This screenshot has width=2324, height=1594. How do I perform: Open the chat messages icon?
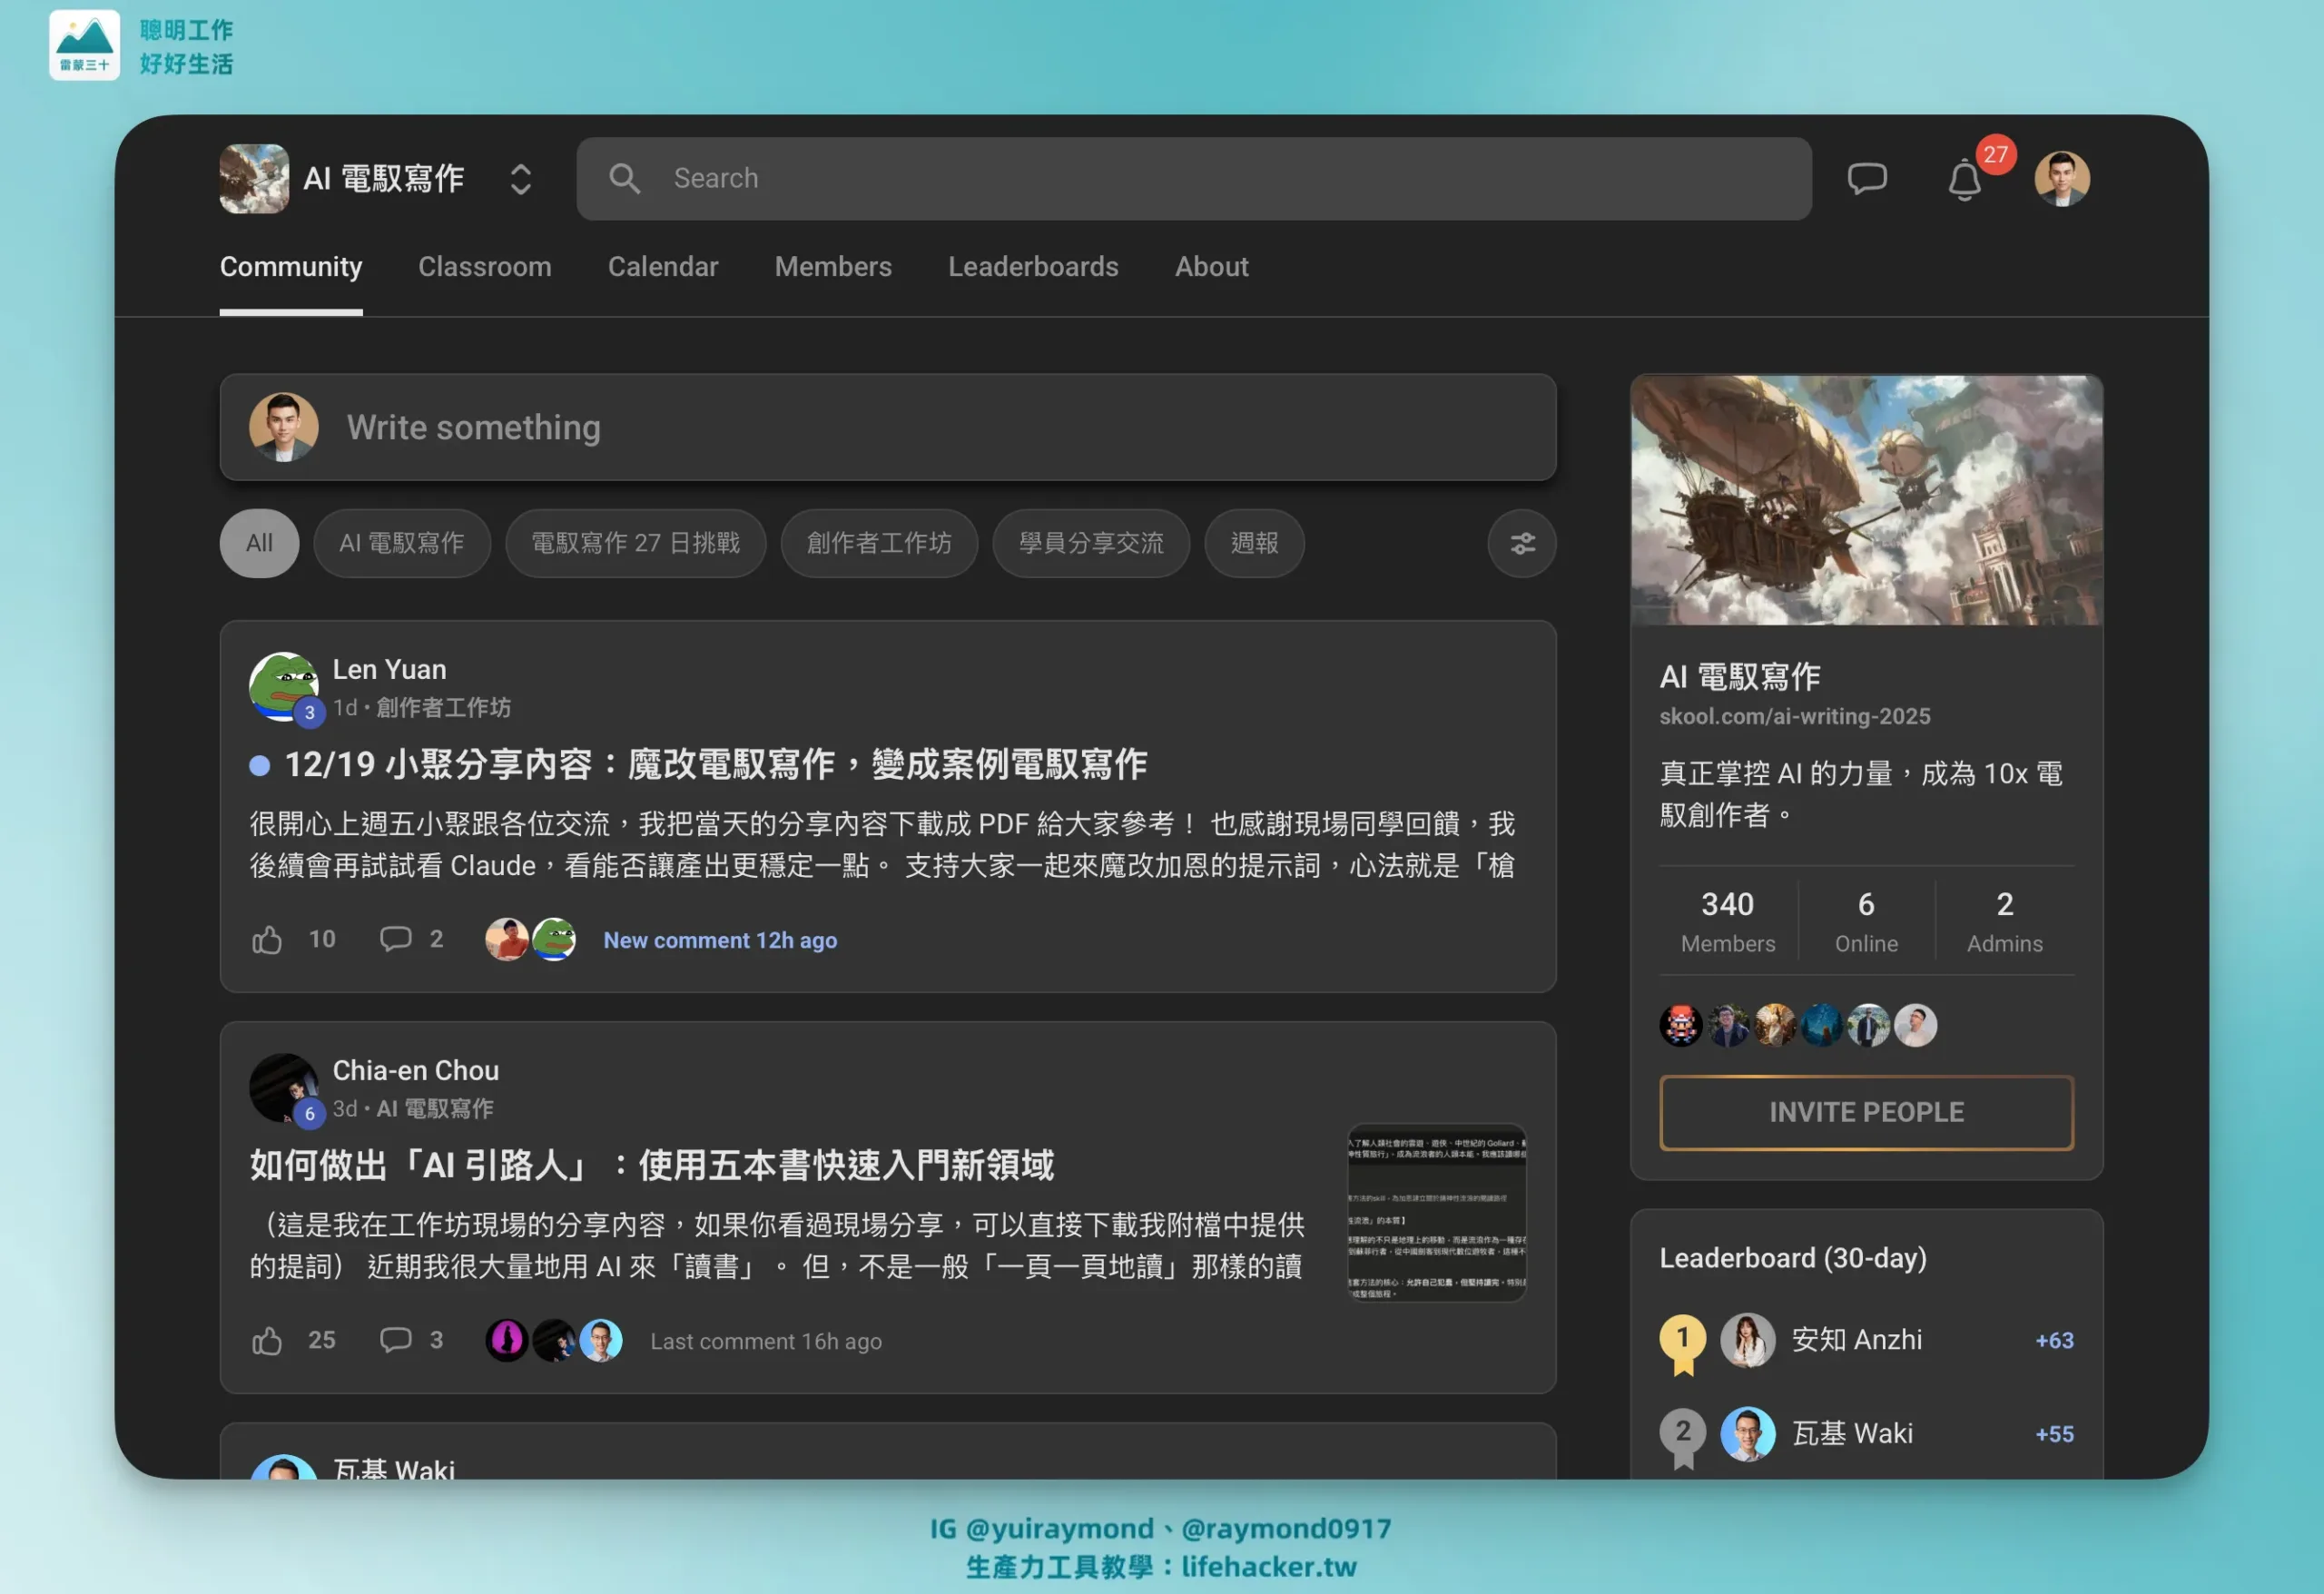pyautogui.click(x=1868, y=178)
